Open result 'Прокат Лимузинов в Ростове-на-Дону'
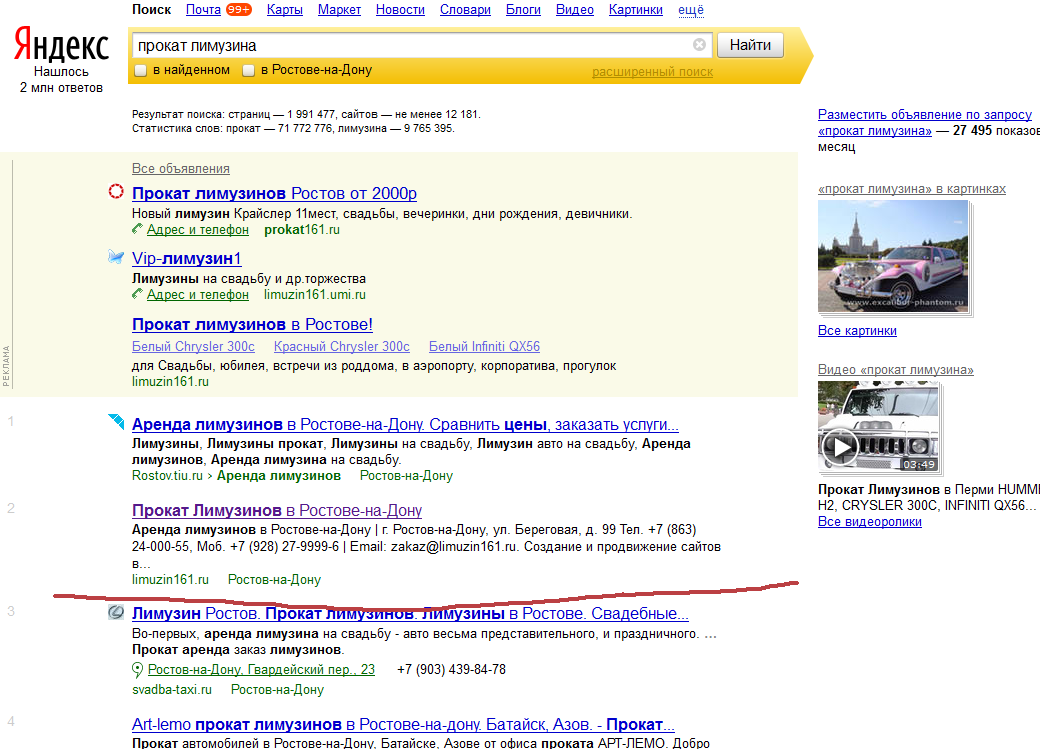 pos(277,510)
